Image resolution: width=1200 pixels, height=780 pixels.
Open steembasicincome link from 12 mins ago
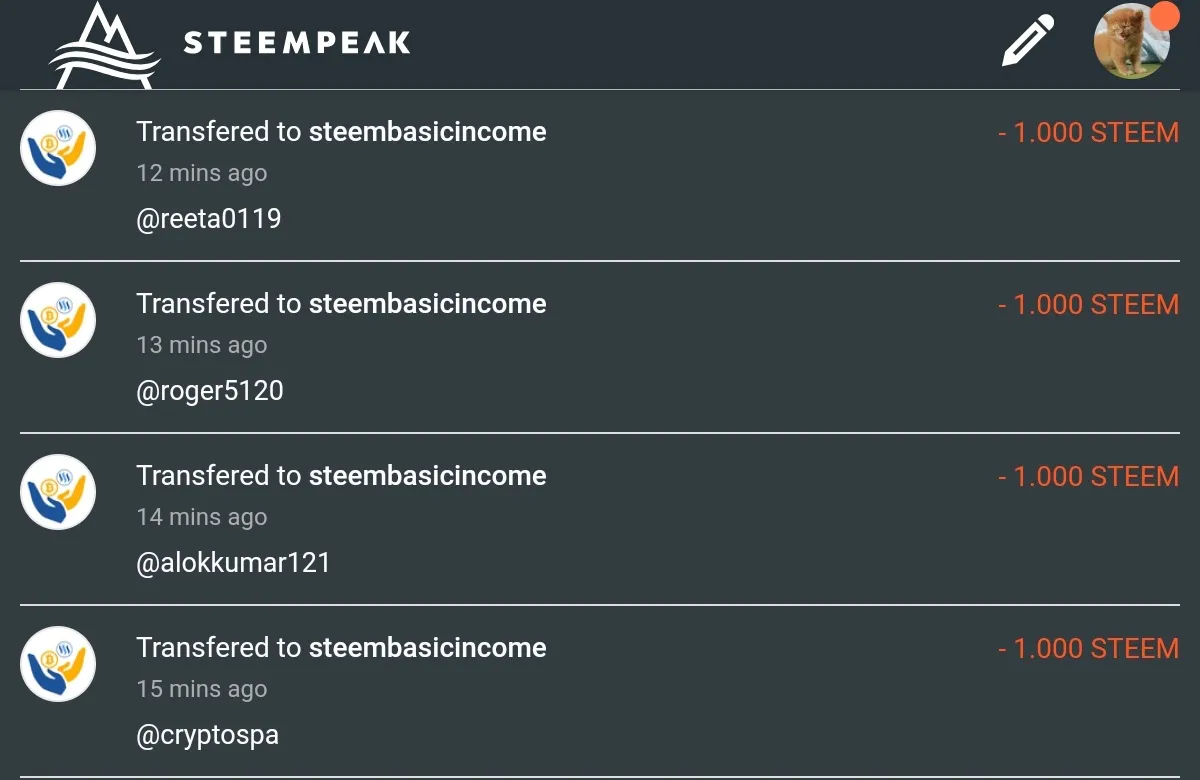[x=428, y=132]
